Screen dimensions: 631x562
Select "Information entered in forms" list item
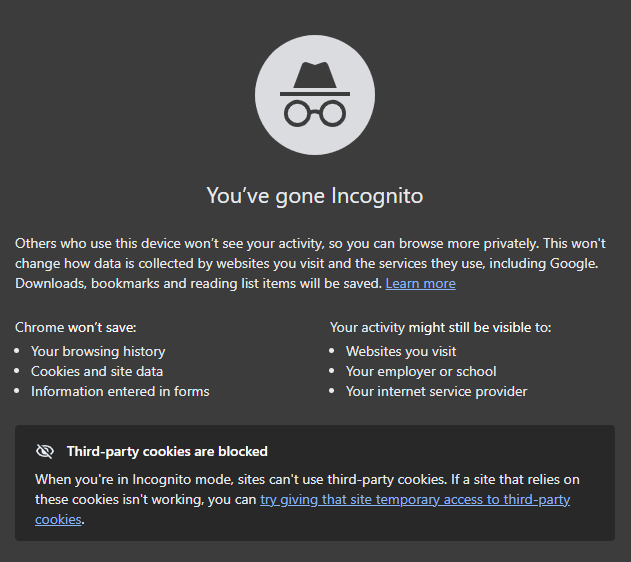coord(120,391)
